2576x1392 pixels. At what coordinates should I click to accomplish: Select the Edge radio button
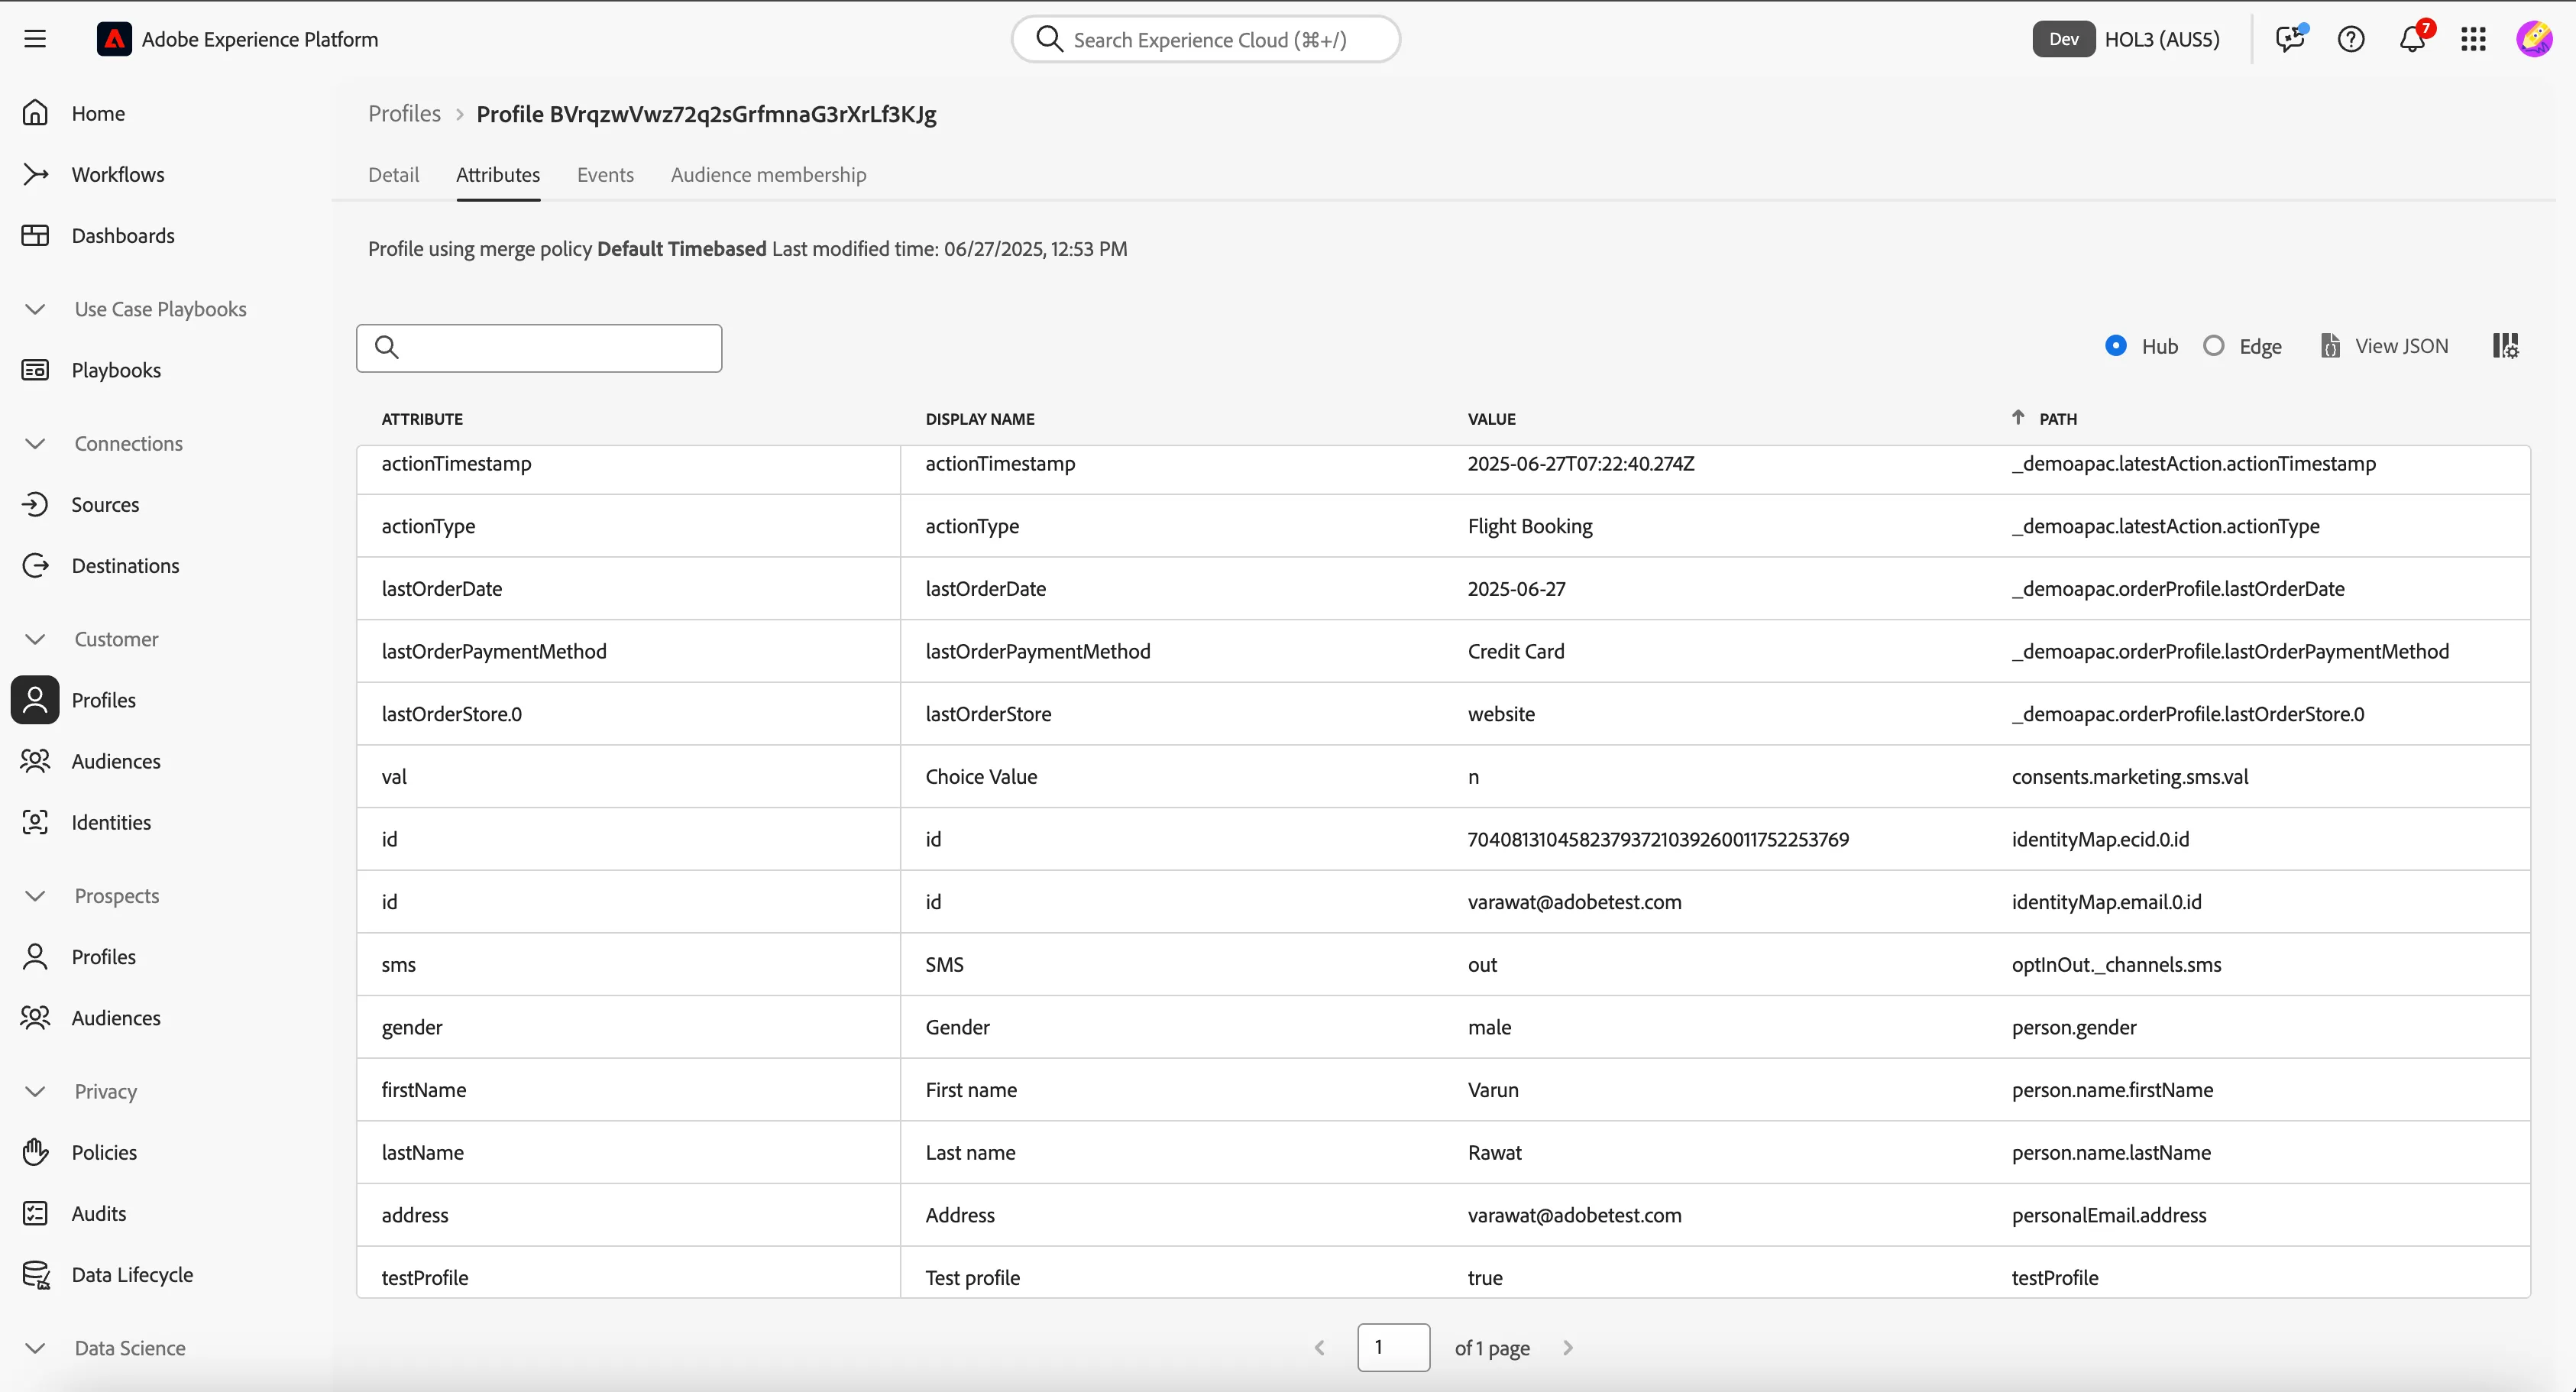point(2214,346)
